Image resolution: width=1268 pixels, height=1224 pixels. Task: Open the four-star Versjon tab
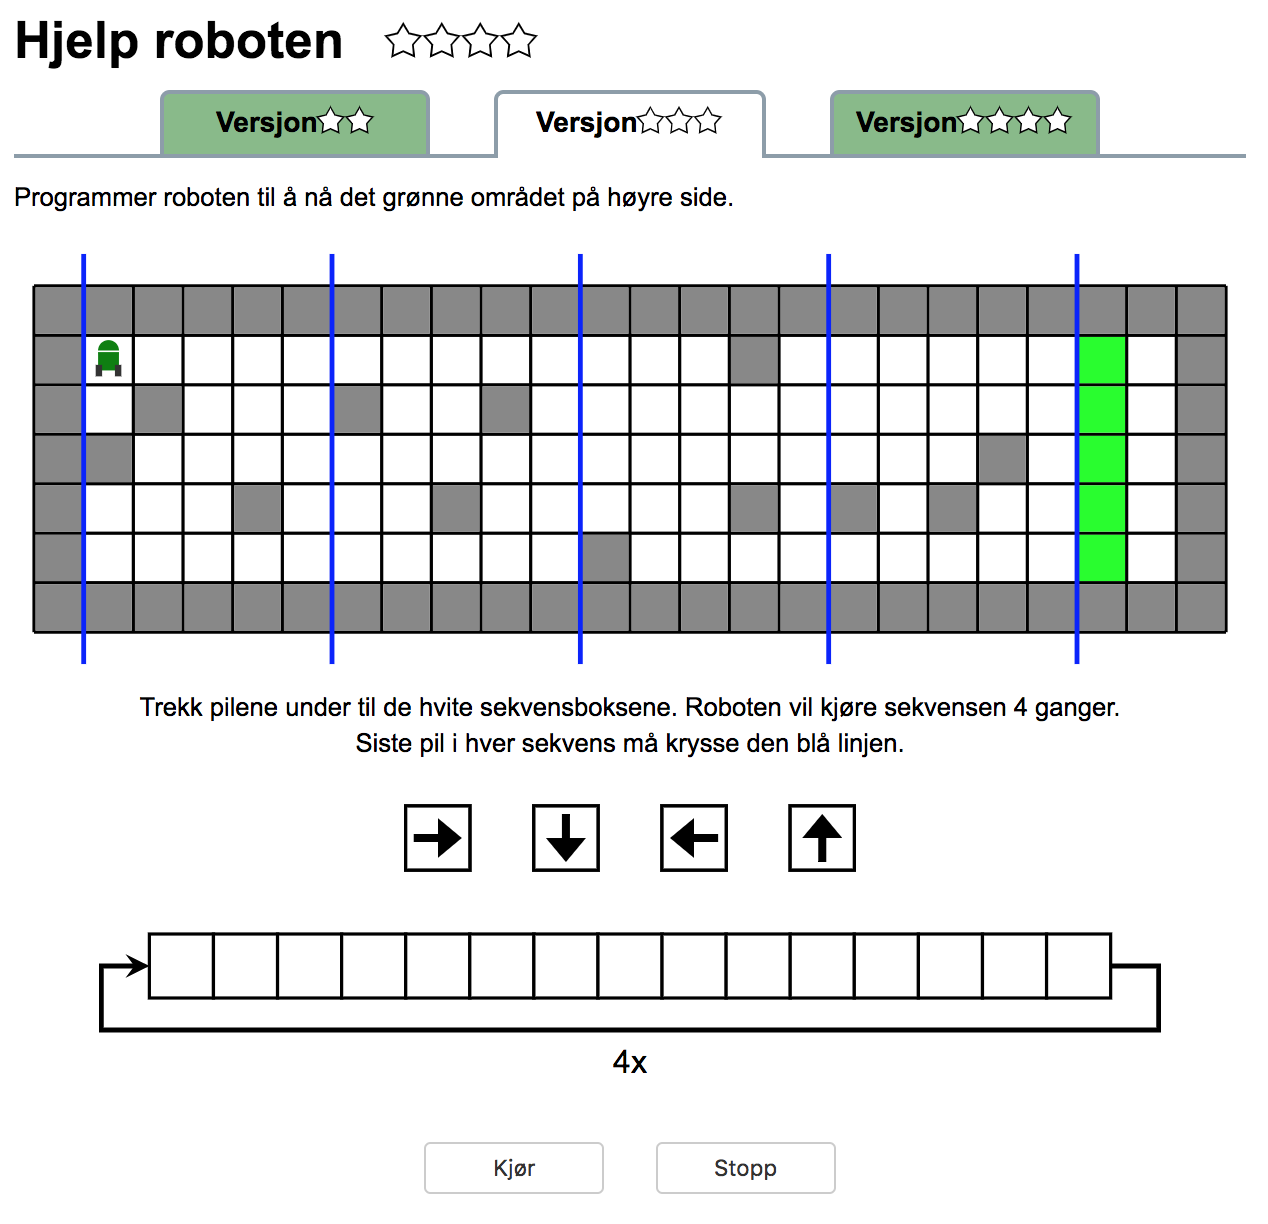click(964, 123)
